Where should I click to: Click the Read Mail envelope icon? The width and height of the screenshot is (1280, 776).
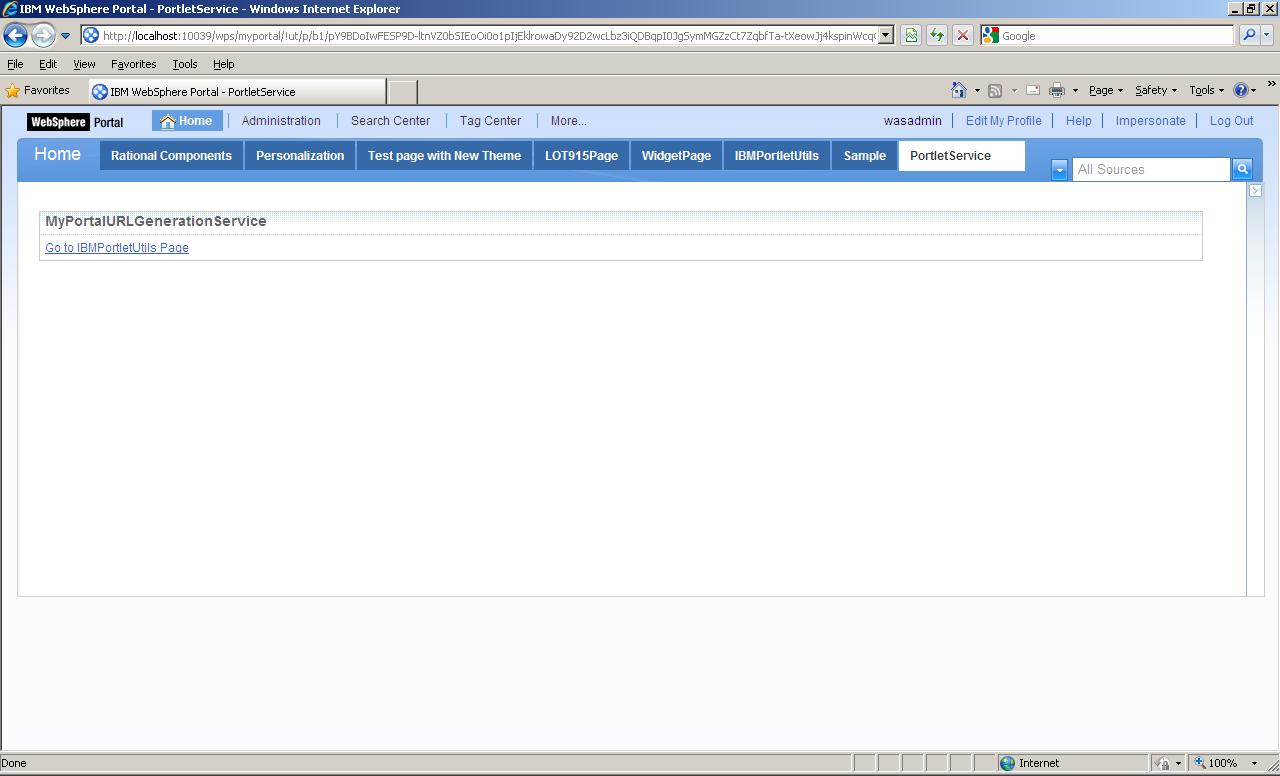(x=1033, y=90)
